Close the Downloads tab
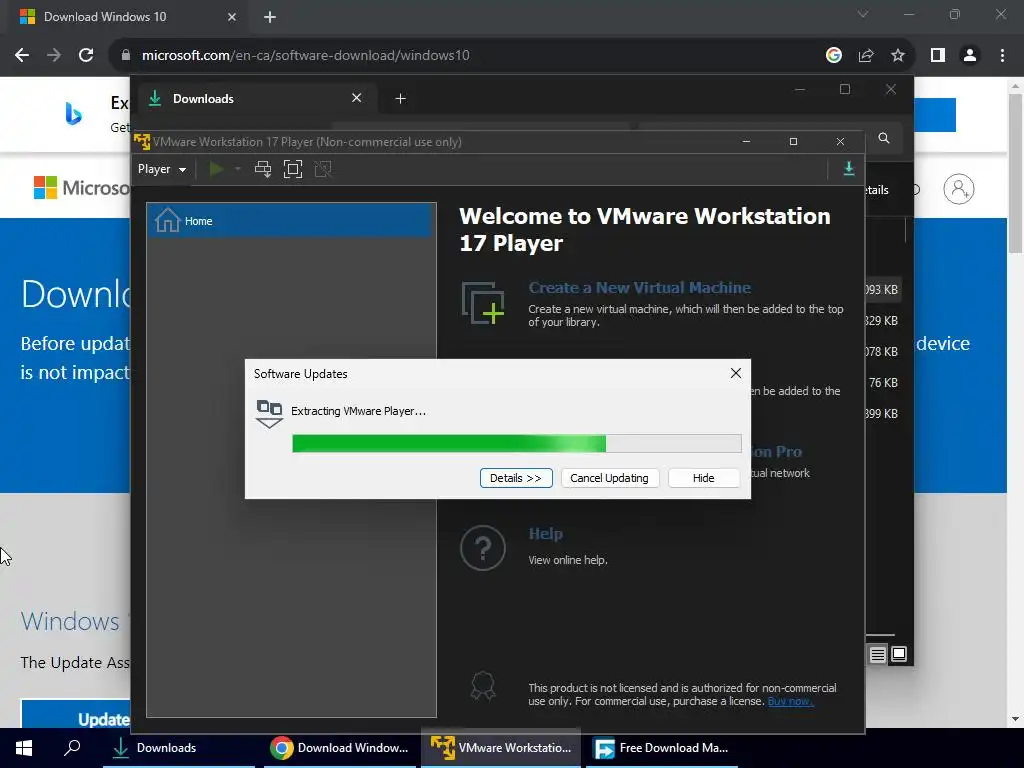Image resolution: width=1024 pixels, height=768 pixels. 357,98
